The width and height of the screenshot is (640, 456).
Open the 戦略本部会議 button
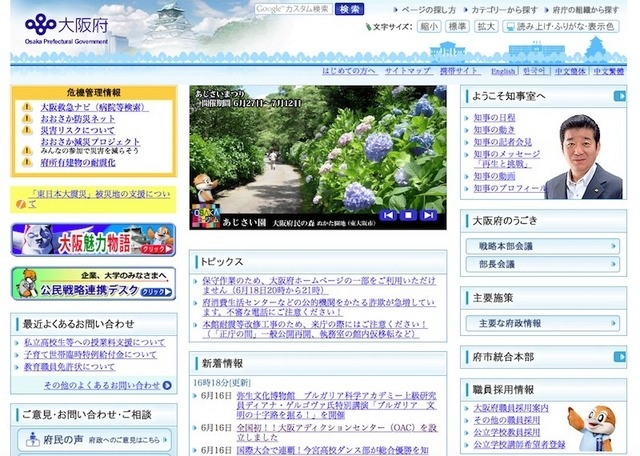pos(542,246)
